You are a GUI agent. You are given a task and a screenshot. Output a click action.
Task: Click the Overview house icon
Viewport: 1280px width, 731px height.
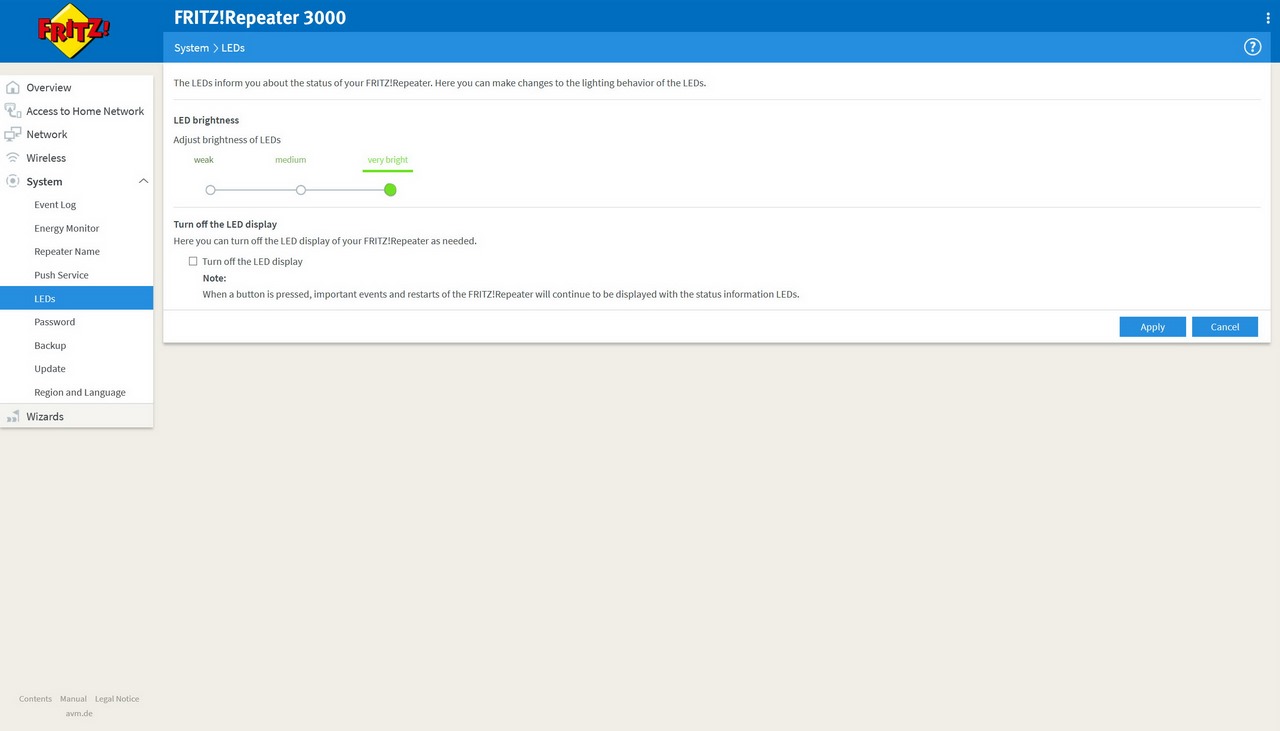click(13, 88)
